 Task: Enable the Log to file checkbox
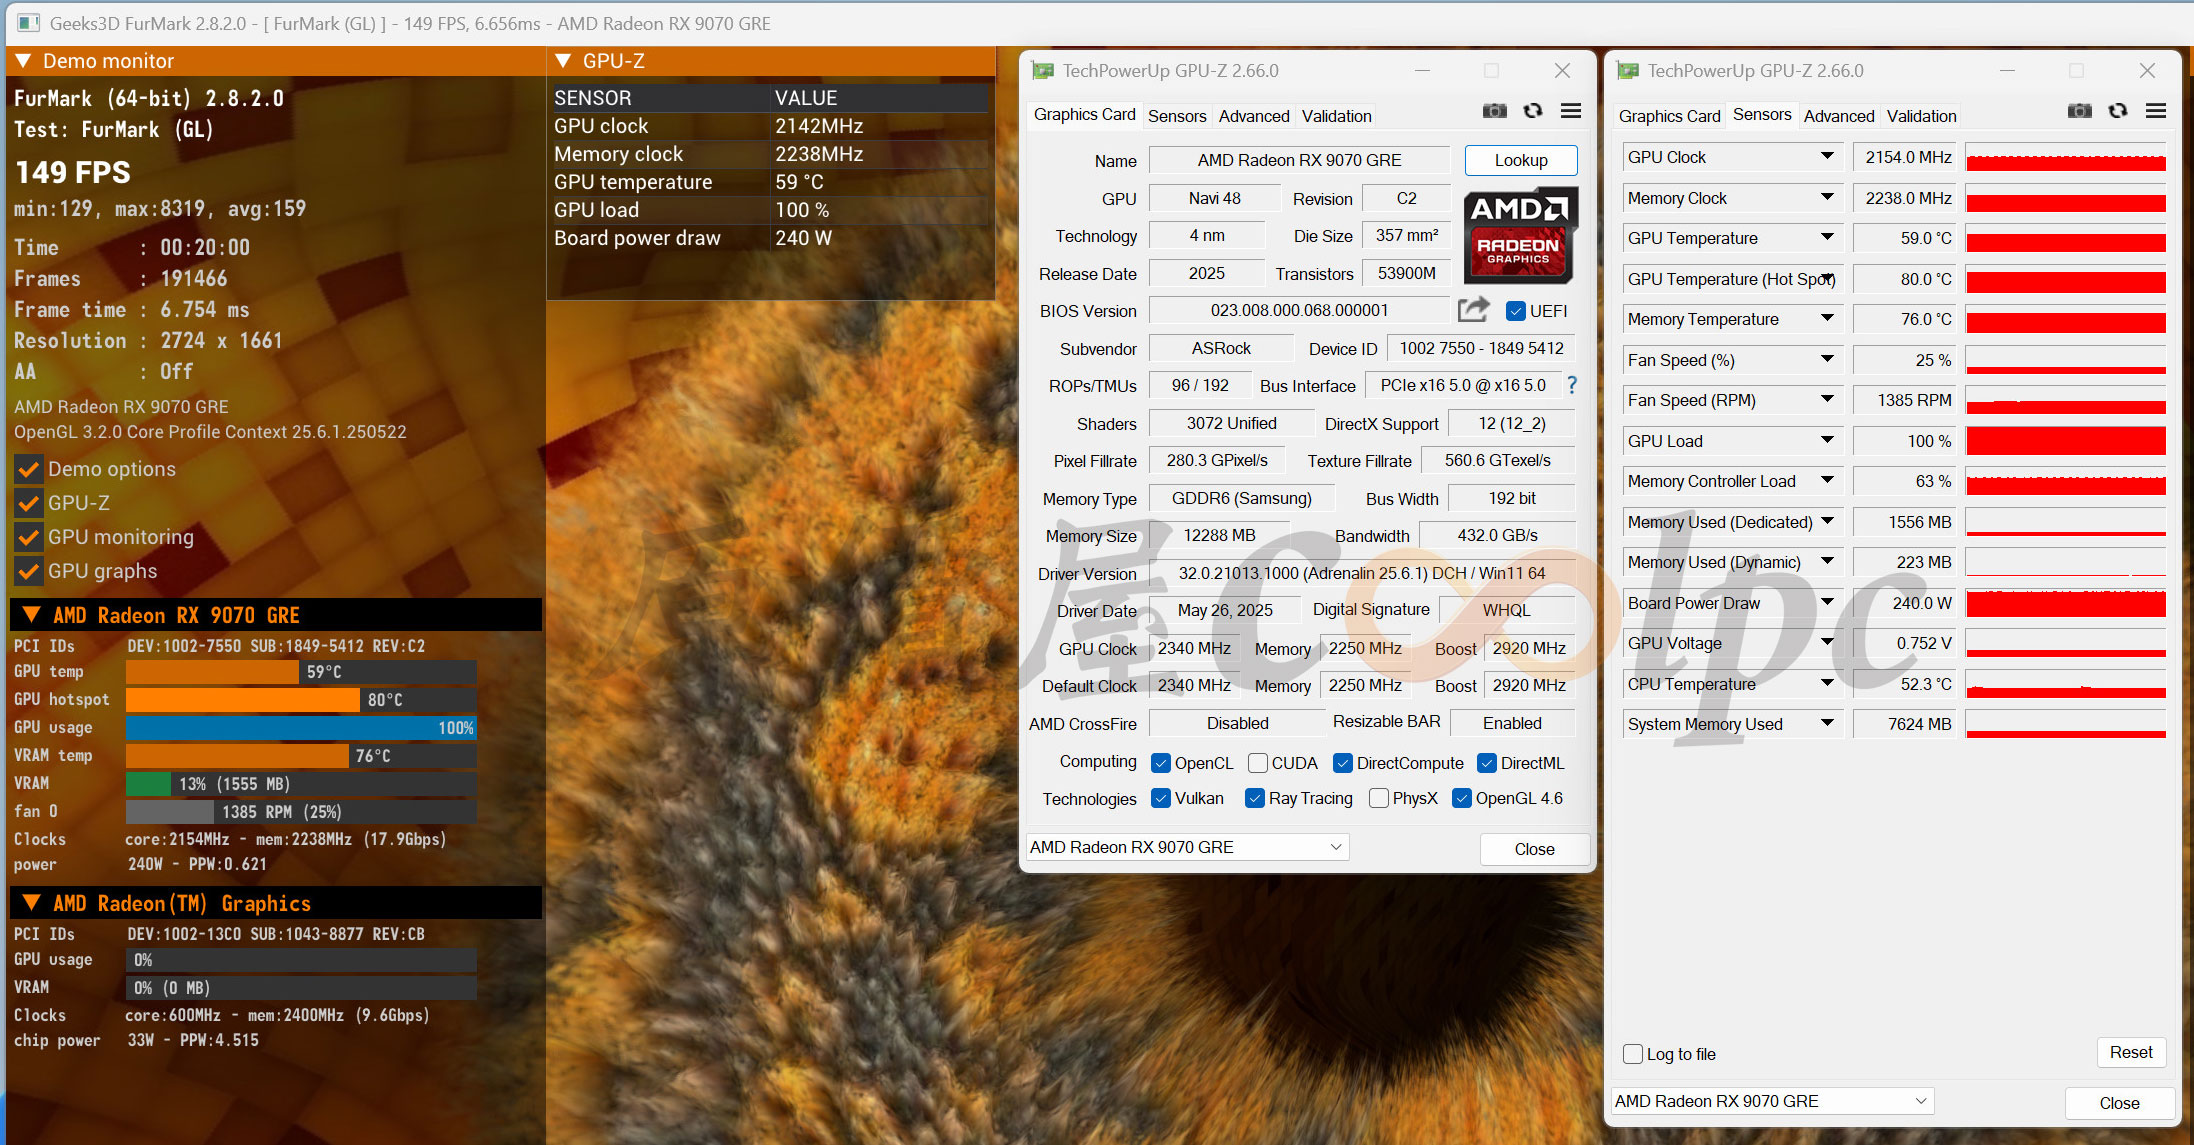click(1633, 1054)
